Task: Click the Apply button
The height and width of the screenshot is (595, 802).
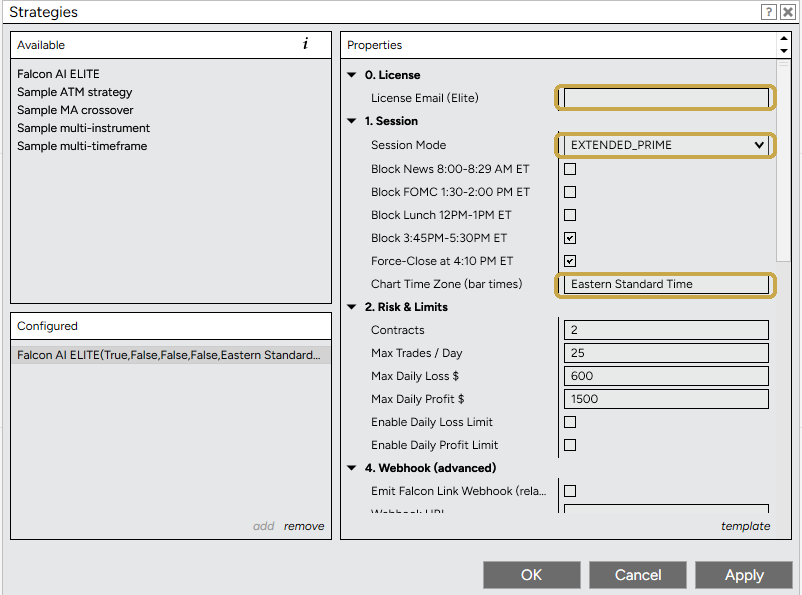Action: (x=744, y=575)
